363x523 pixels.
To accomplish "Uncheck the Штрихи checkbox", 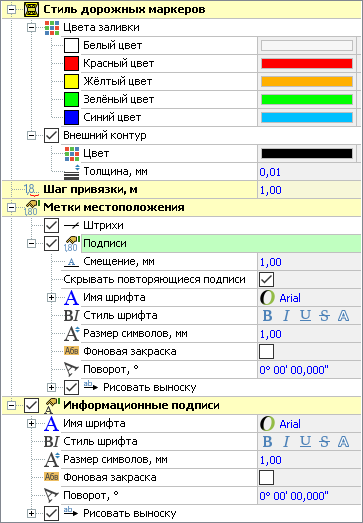I will coord(52,225).
